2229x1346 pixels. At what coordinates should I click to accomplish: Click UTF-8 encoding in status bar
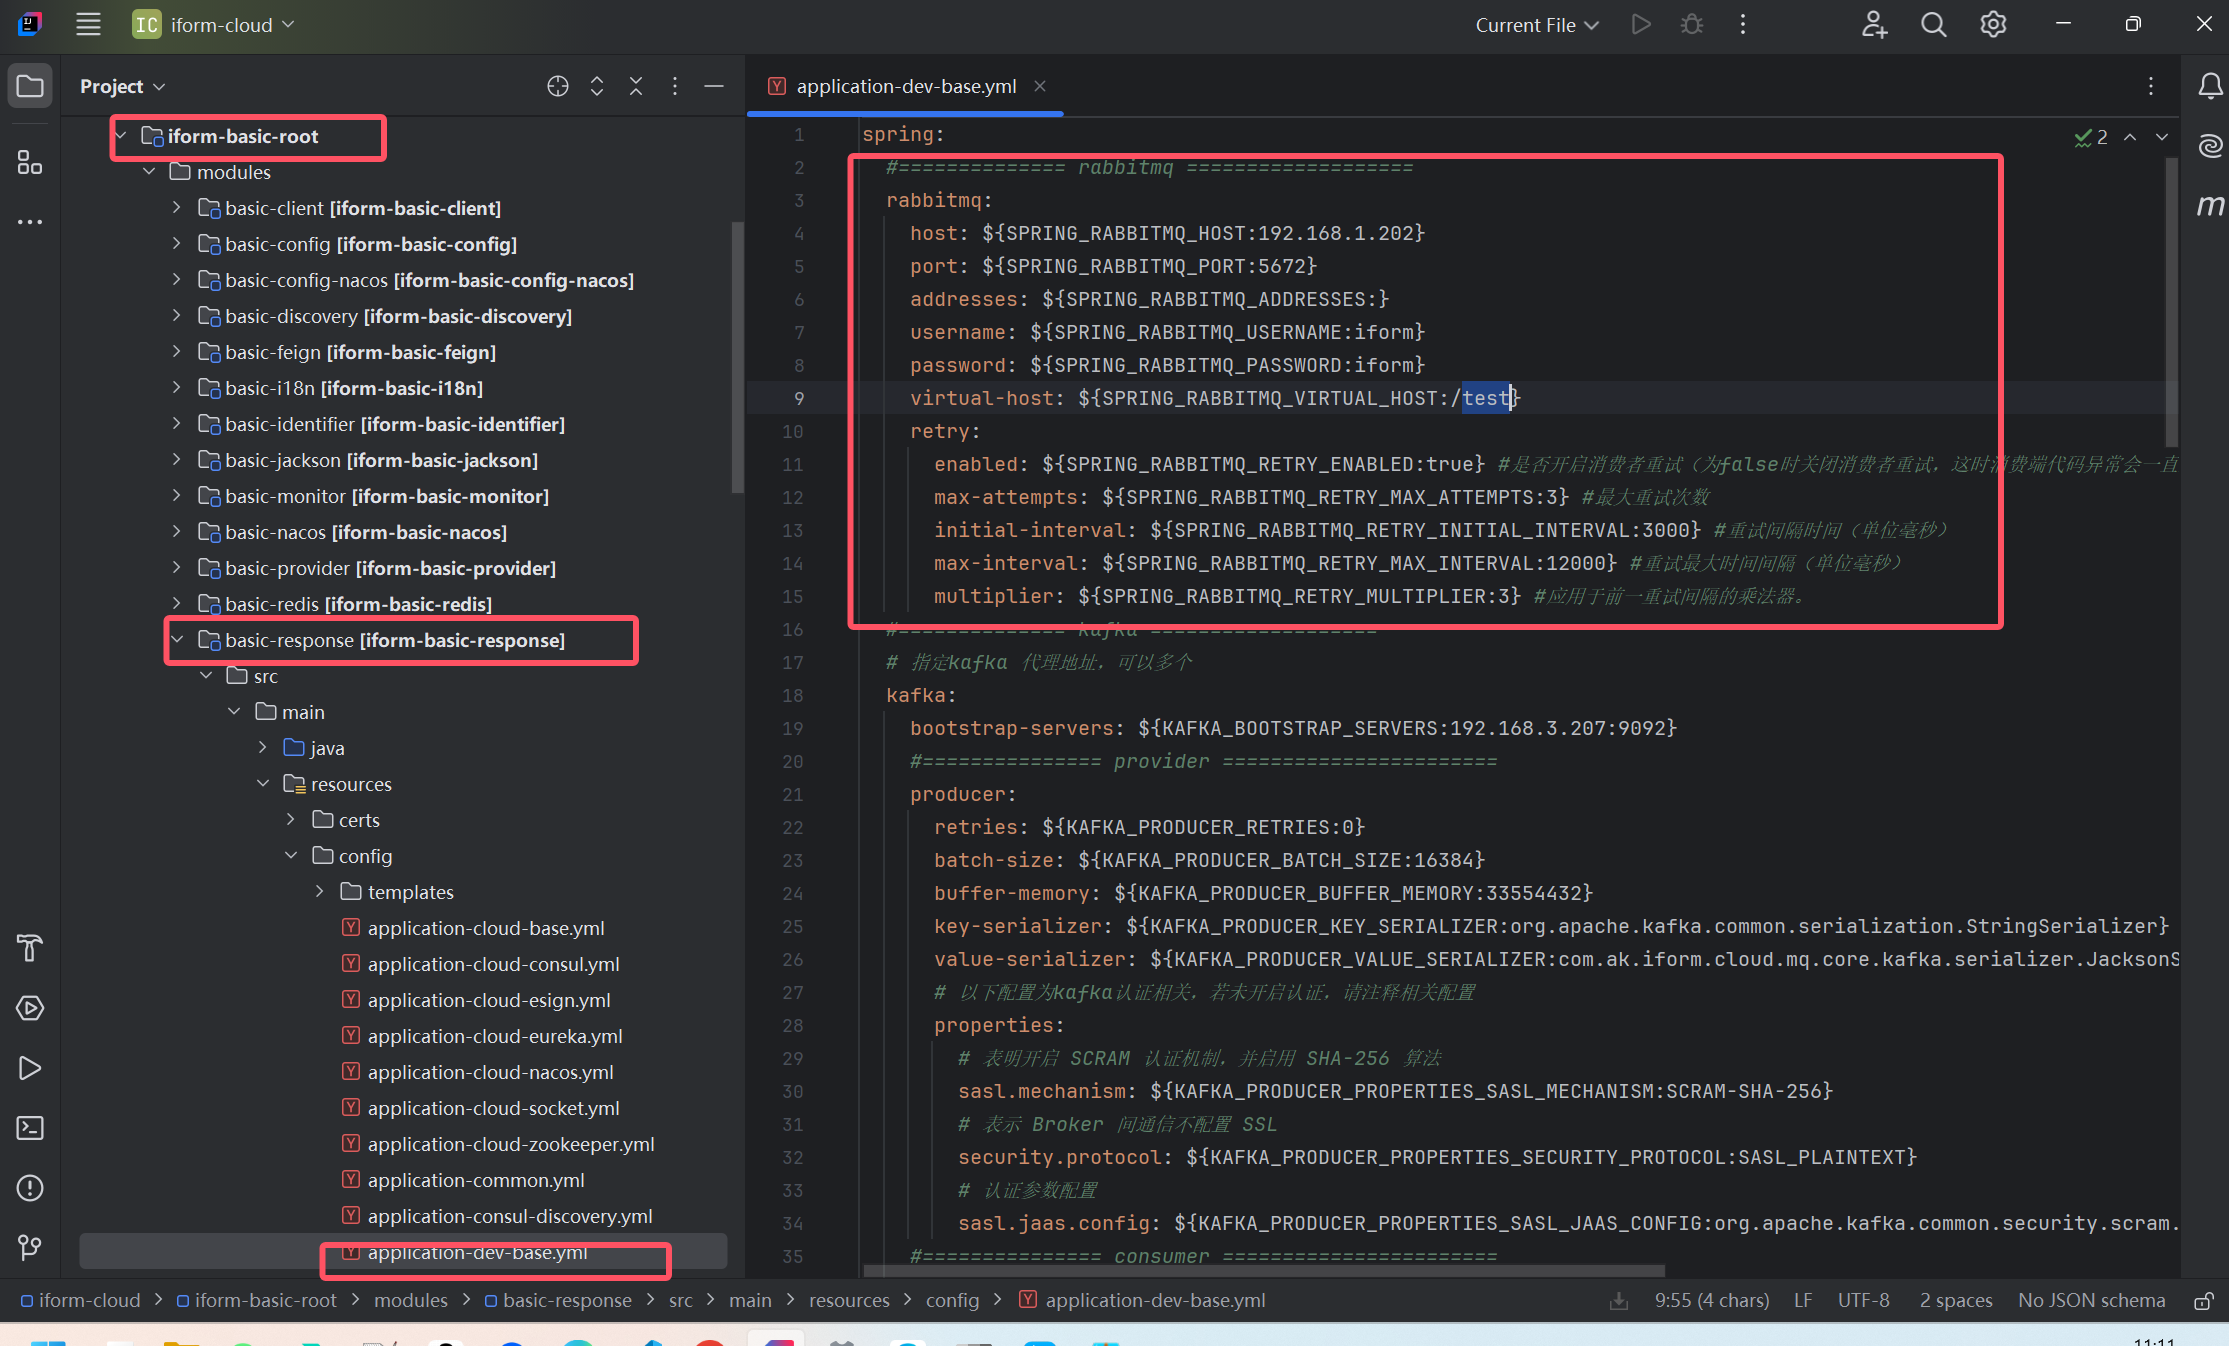pyautogui.click(x=1863, y=1300)
